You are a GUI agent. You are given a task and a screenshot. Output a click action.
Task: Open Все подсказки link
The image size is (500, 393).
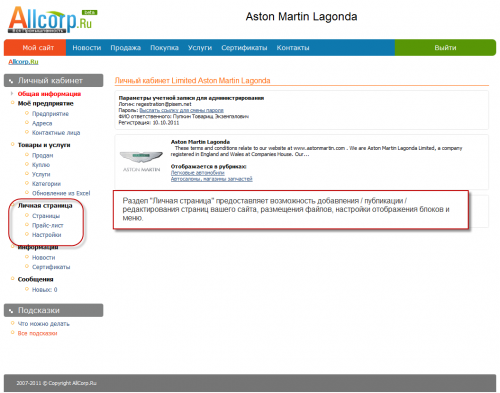point(37,333)
